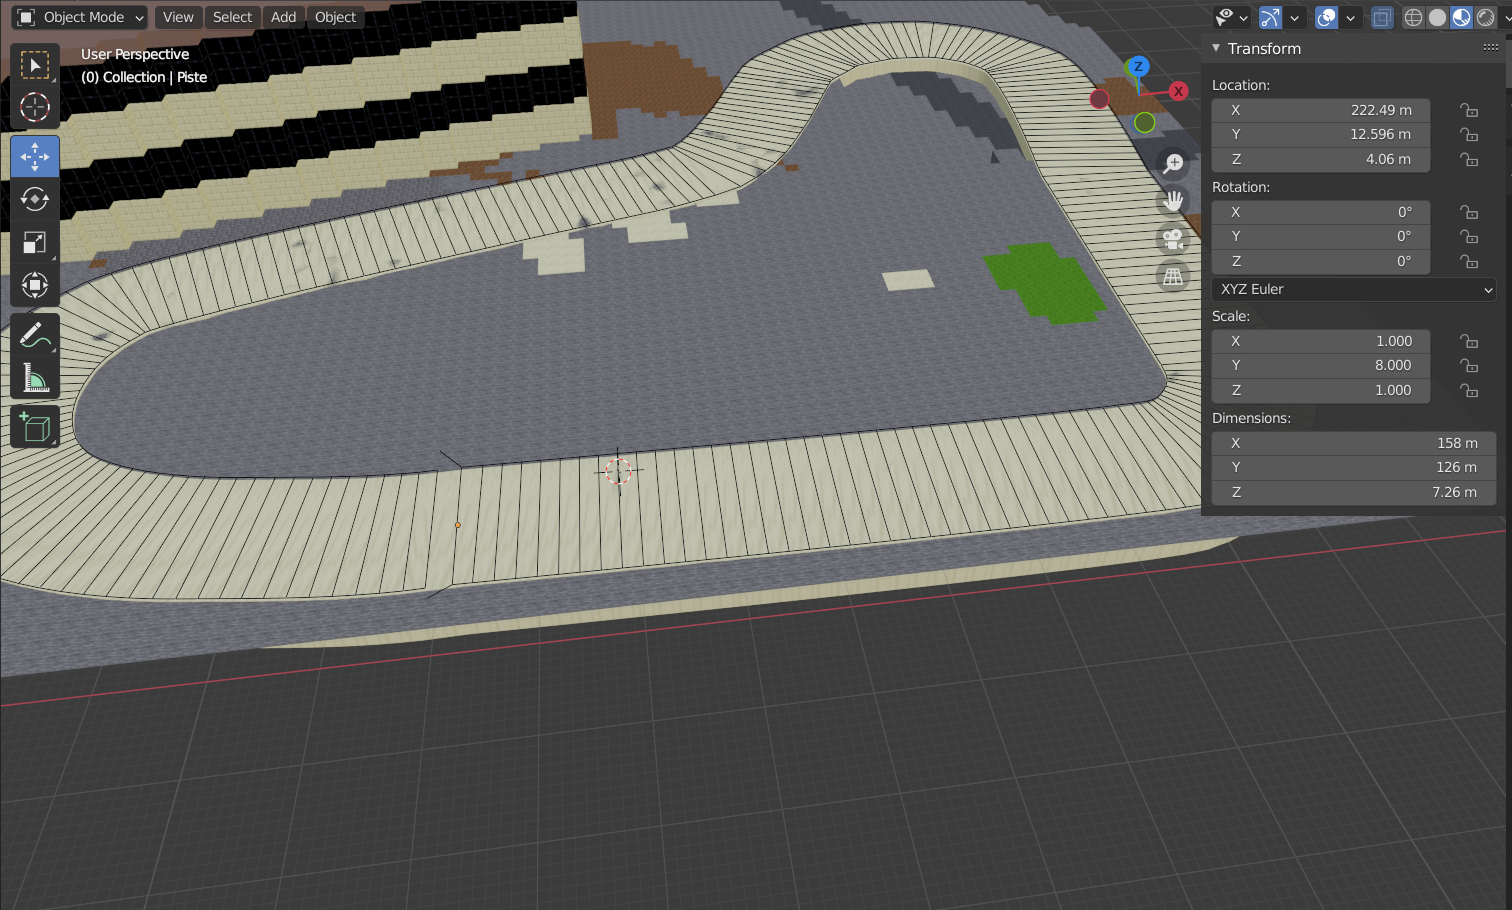Toggle camera view icon
Viewport: 1512px width, 910px height.
click(x=1173, y=239)
